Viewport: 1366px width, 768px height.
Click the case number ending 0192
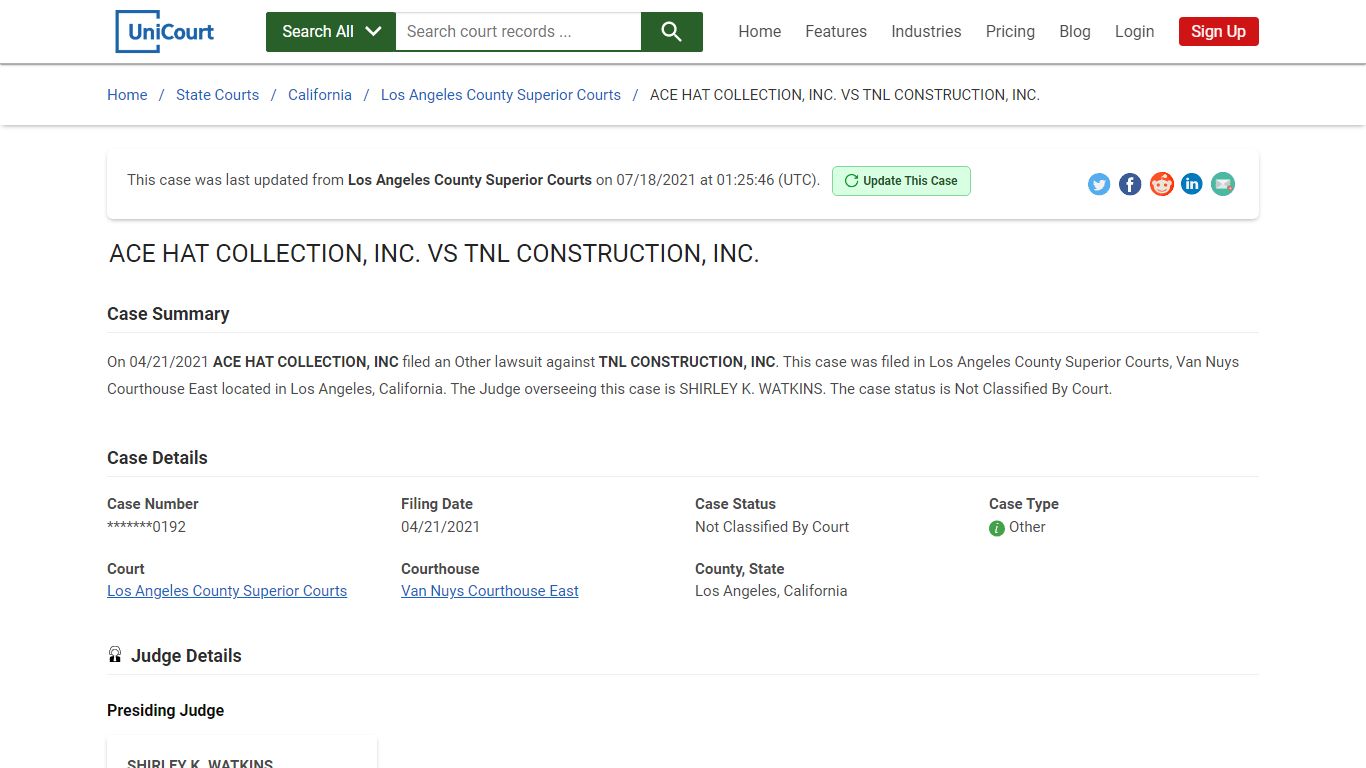pos(146,527)
